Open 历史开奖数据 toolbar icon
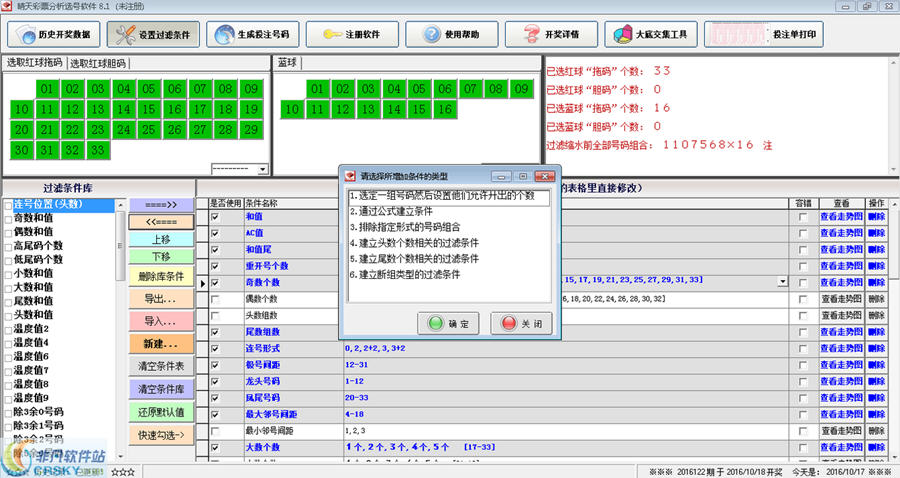This screenshot has height=478, width=900. click(x=25, y=34)
